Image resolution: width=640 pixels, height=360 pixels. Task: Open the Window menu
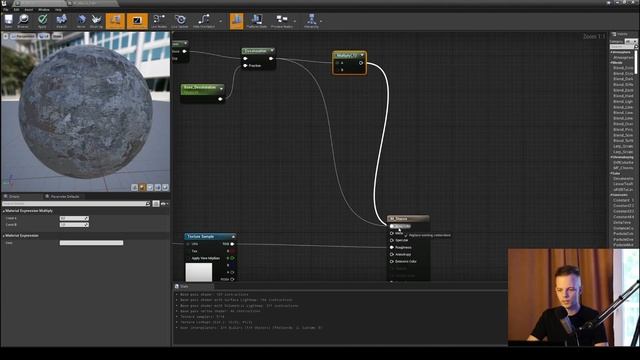pyautogui.click(x=44, y=9)
